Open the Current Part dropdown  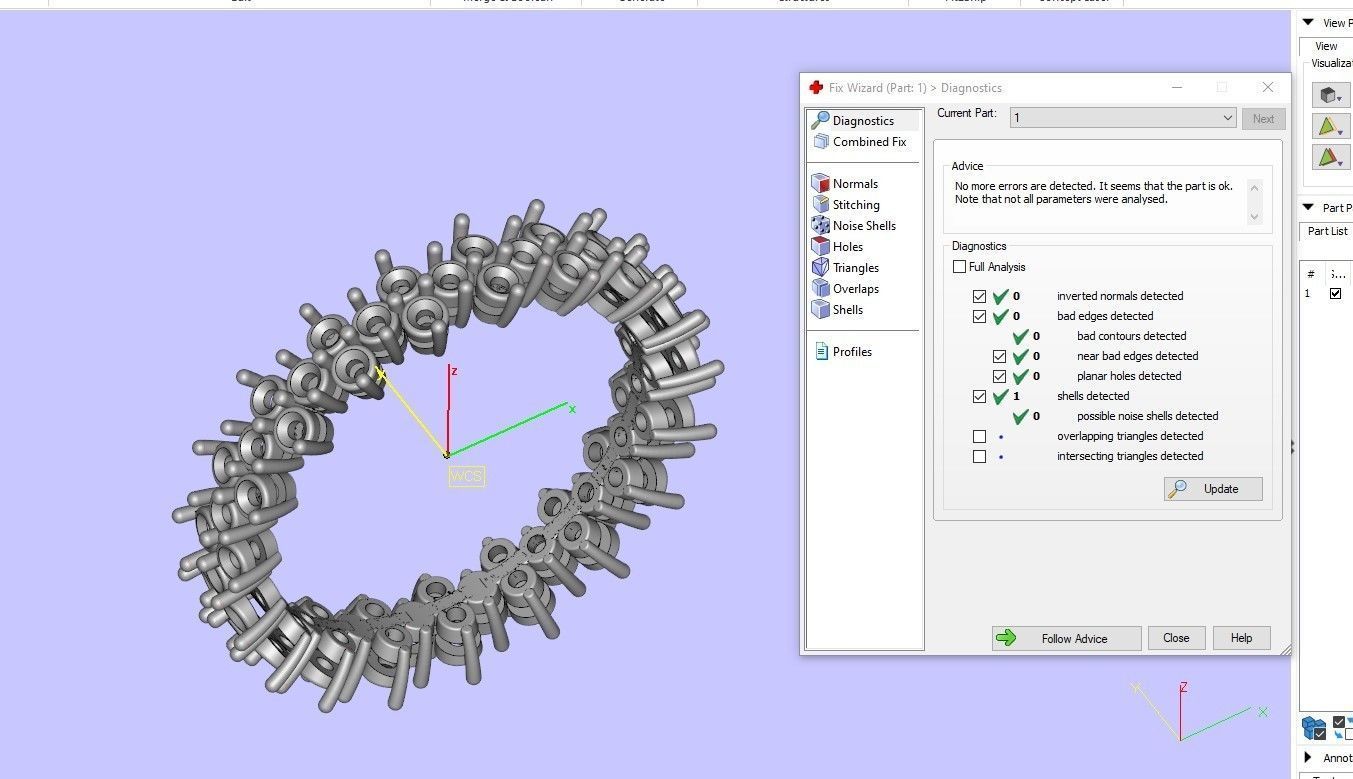tap(1124, 118)
